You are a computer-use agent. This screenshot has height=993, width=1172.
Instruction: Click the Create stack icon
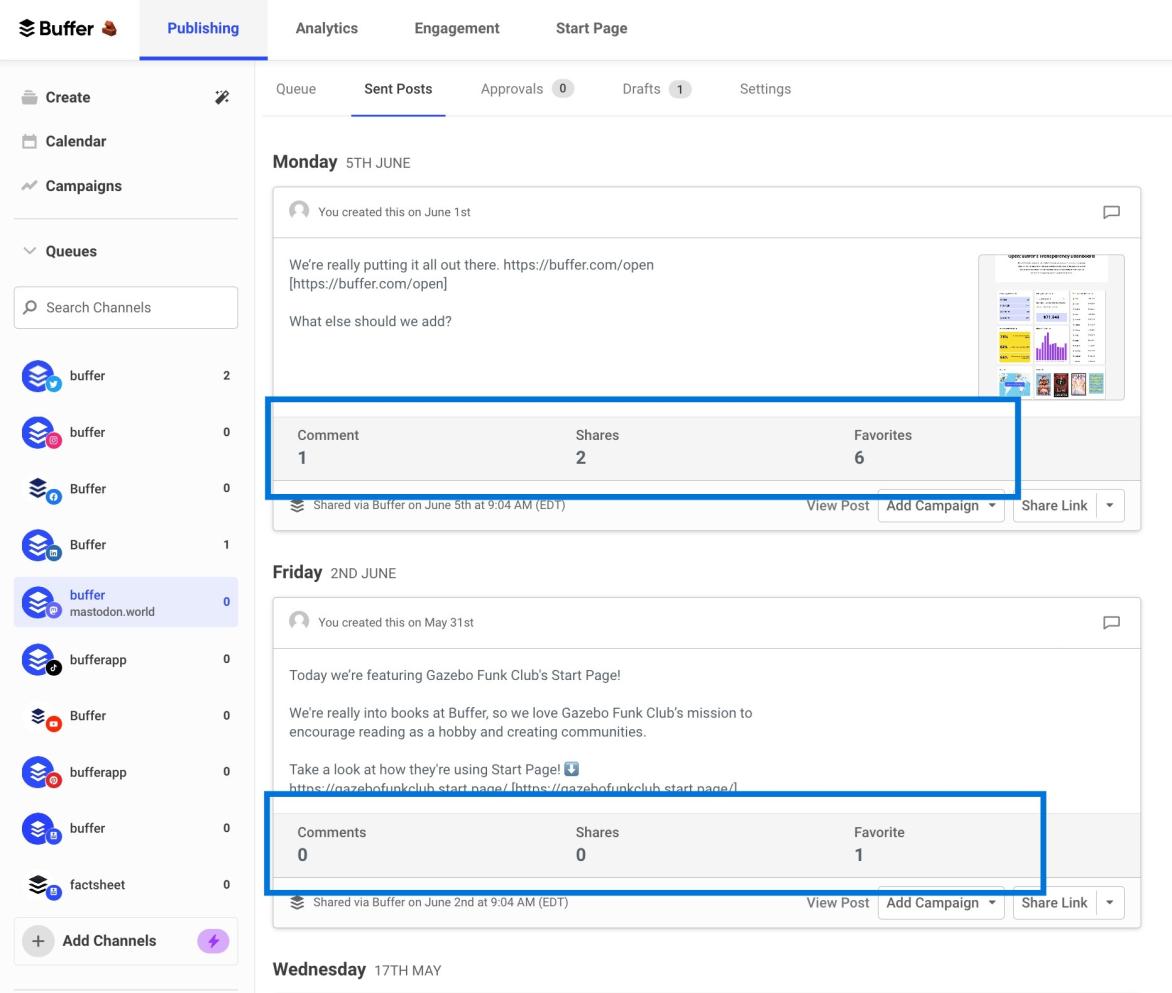[x=29, y=97]
